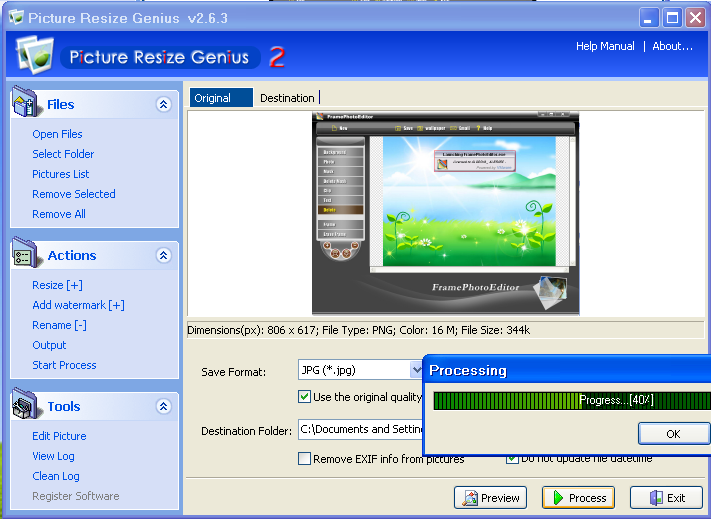Click the Process button
The width and height of the screenshot is (711, 519).
[x=578, y=498]
